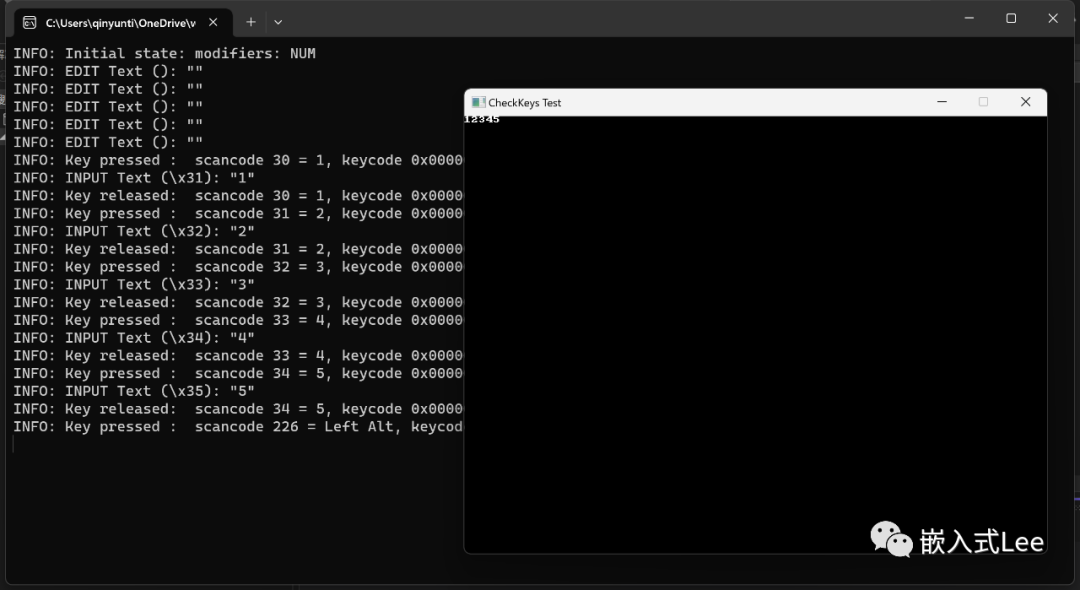Click the 'Key pressed : scancode 30' line
1080x590 pixels.
[x=238, y=160]
